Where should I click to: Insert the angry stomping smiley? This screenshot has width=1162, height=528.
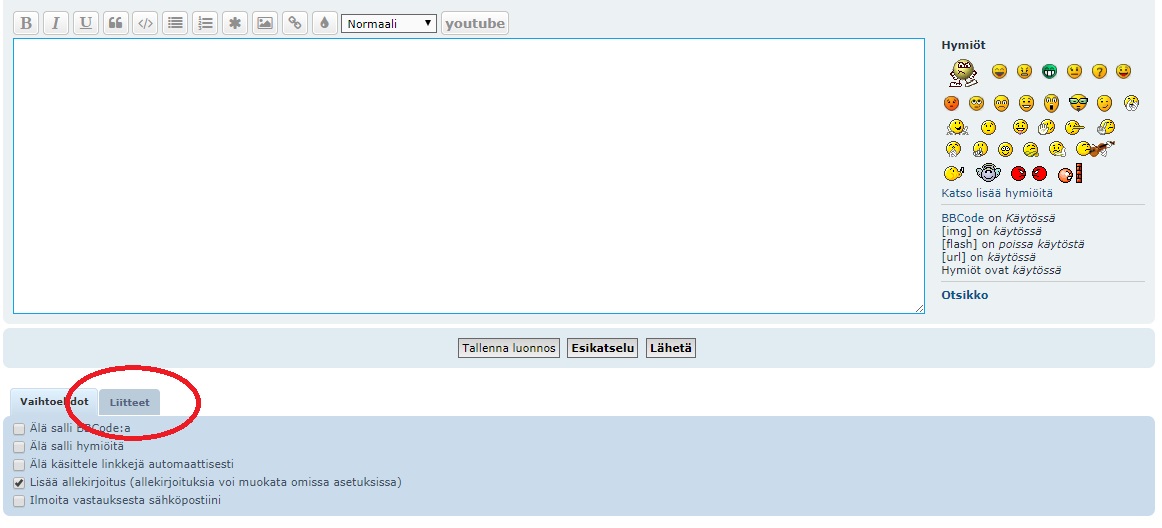963,73
